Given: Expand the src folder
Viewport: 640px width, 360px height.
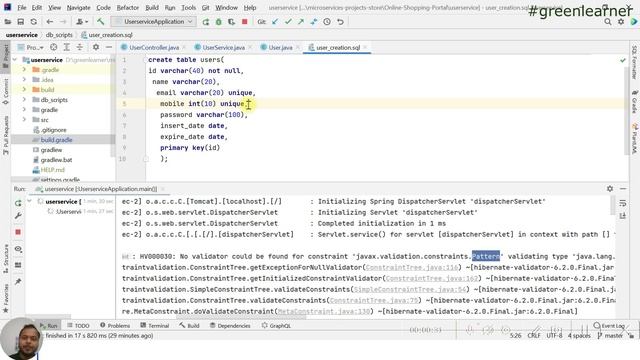Looking at the screenshot, I should 24,120.
